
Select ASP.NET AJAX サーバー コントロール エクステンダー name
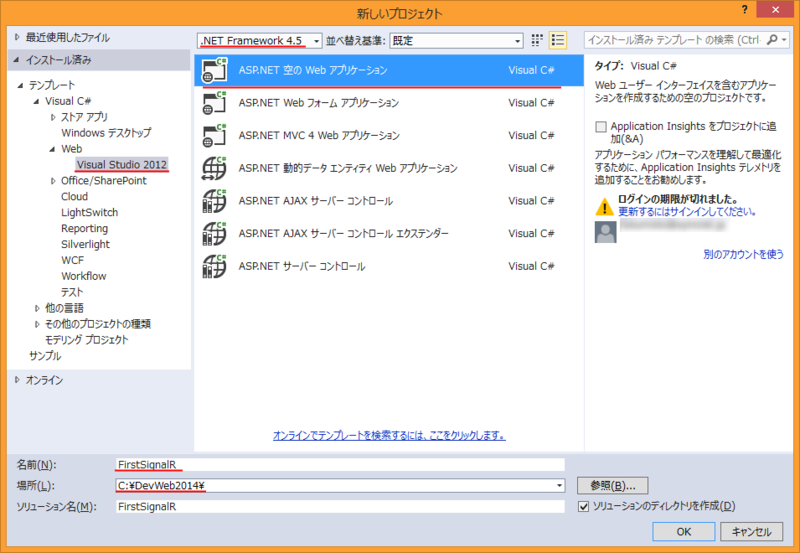pos(343,234)
